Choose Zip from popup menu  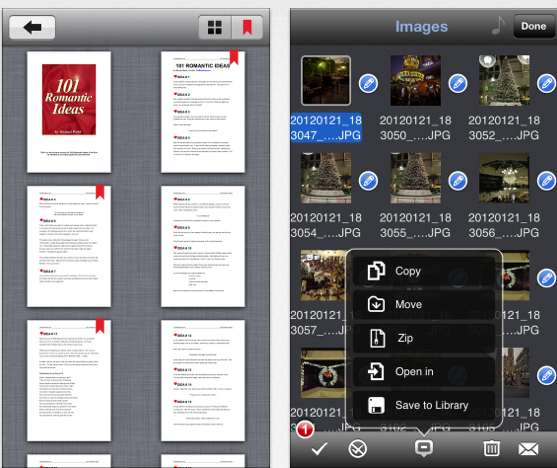tap(424, 338)
